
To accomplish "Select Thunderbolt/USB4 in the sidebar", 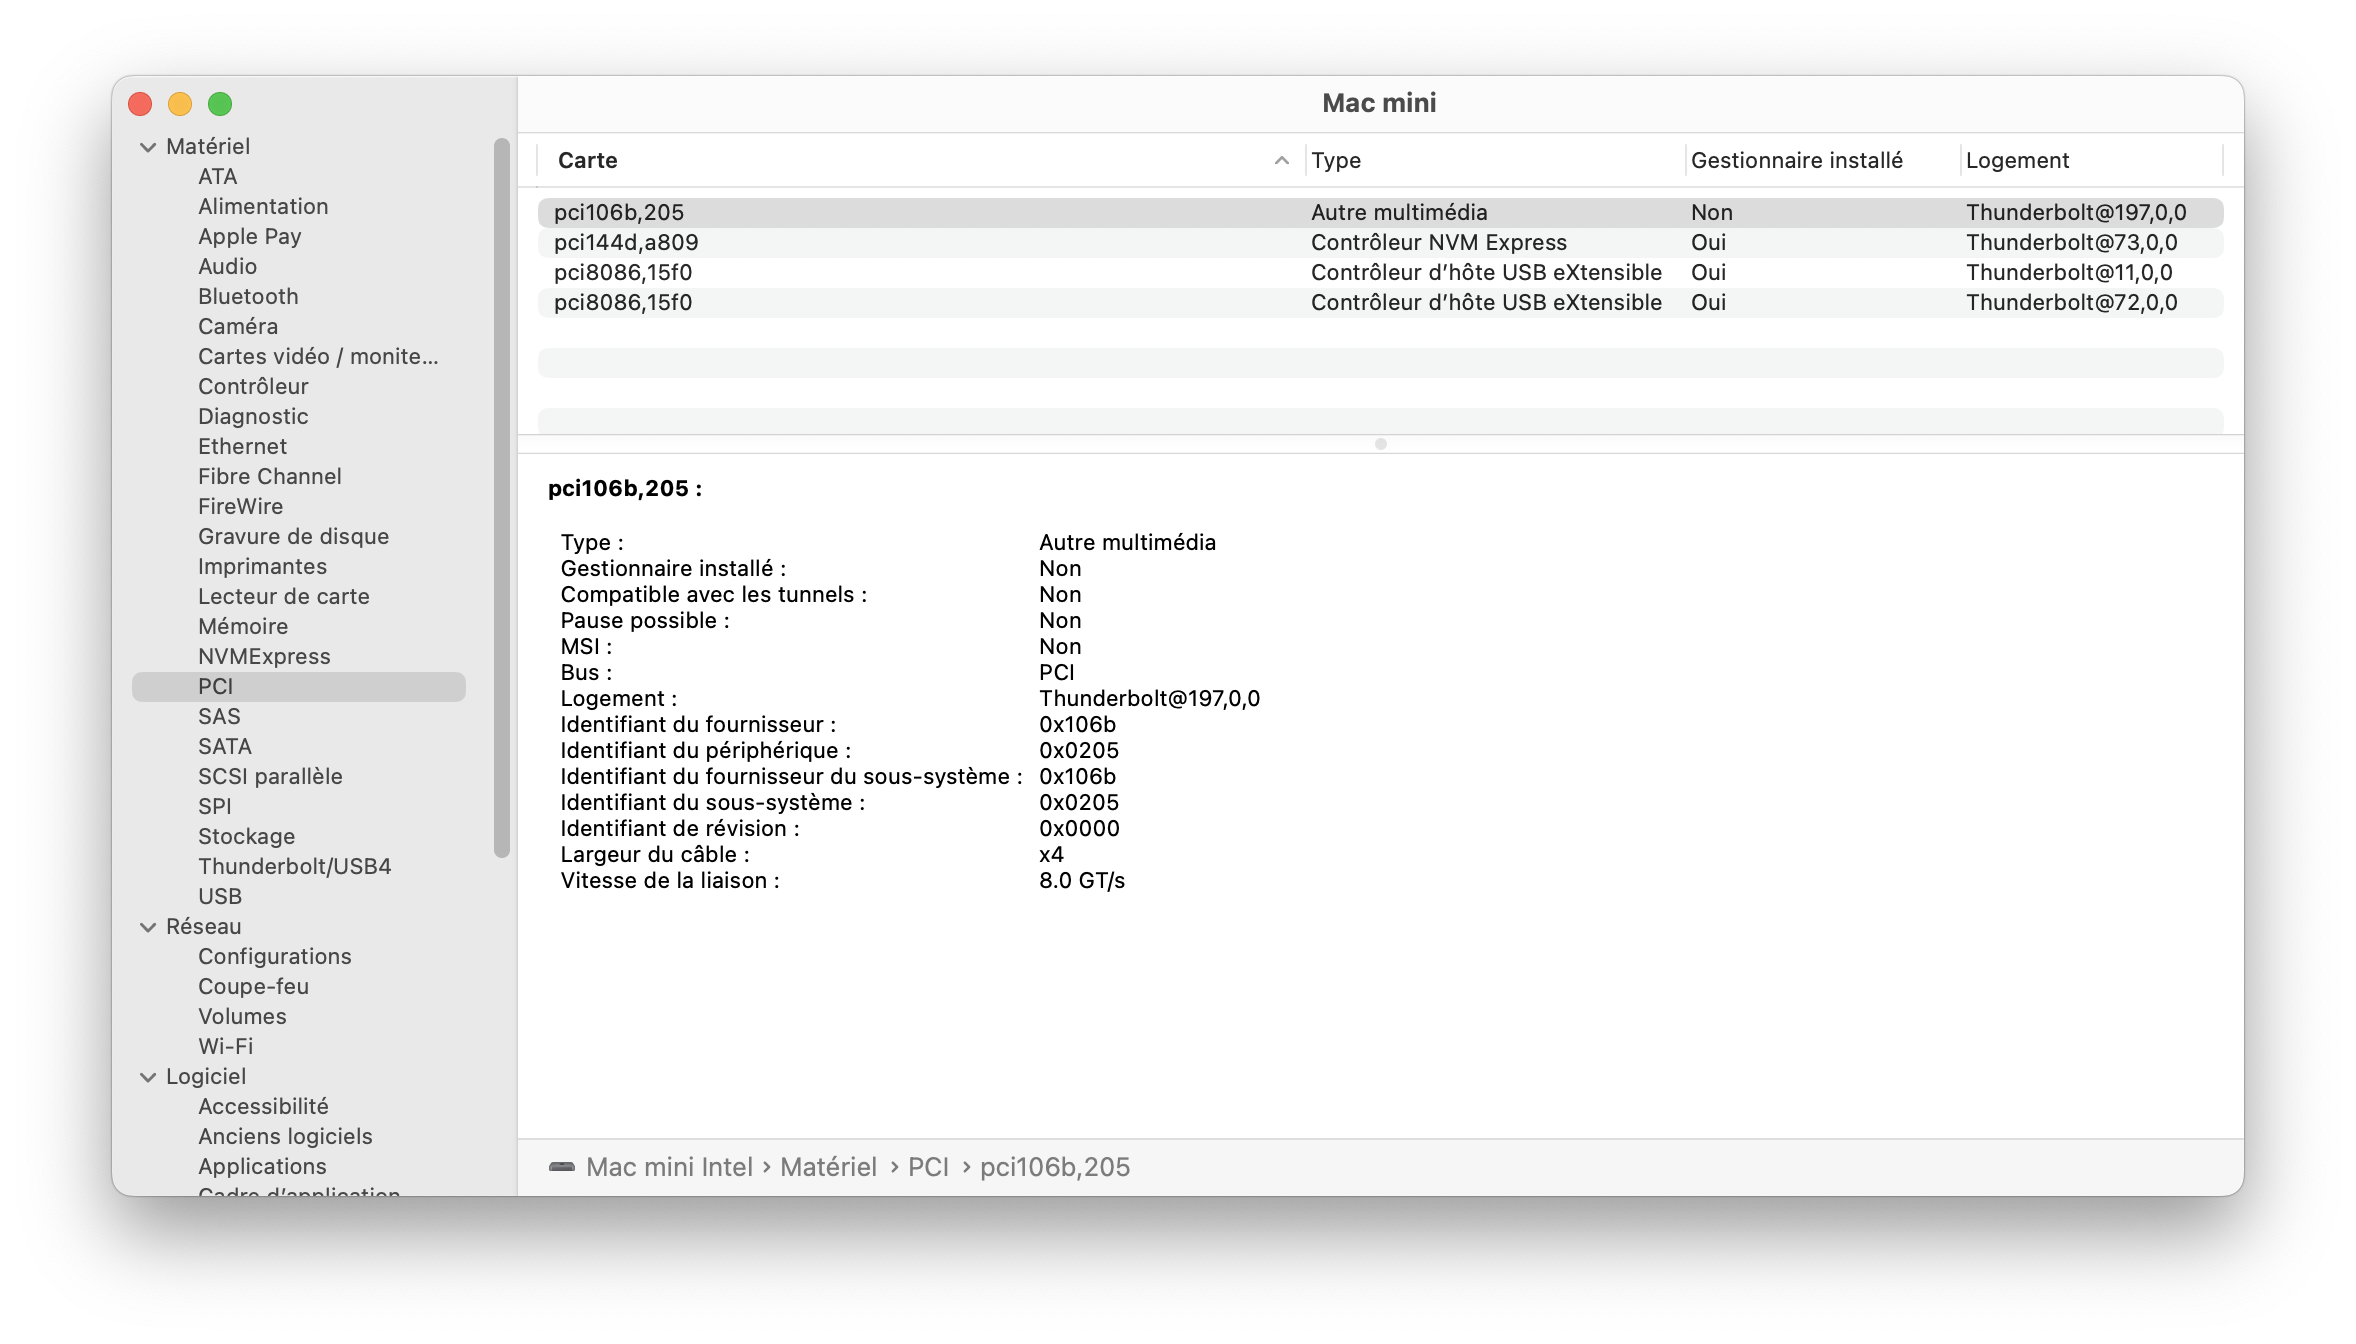I will [294, 866].
